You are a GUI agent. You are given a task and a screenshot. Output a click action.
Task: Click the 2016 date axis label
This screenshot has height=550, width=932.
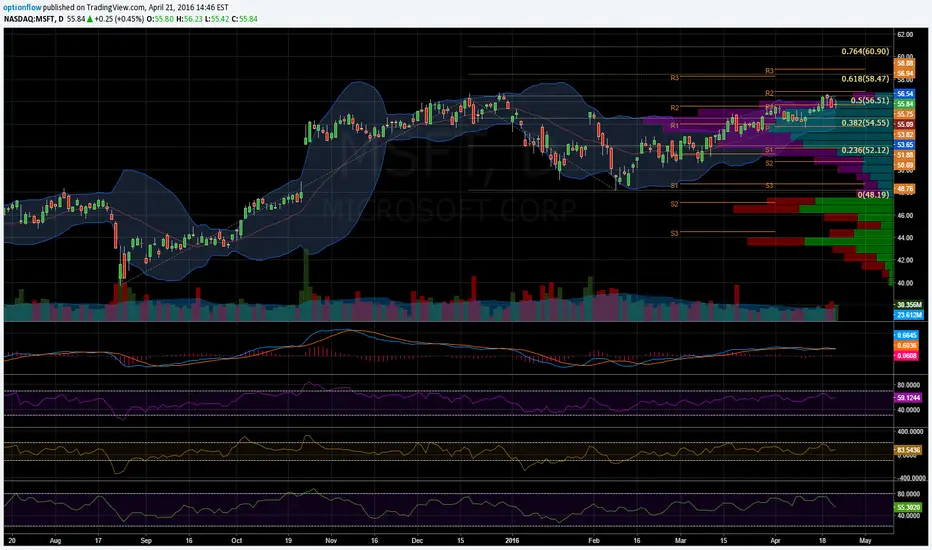tap(512, 541)
